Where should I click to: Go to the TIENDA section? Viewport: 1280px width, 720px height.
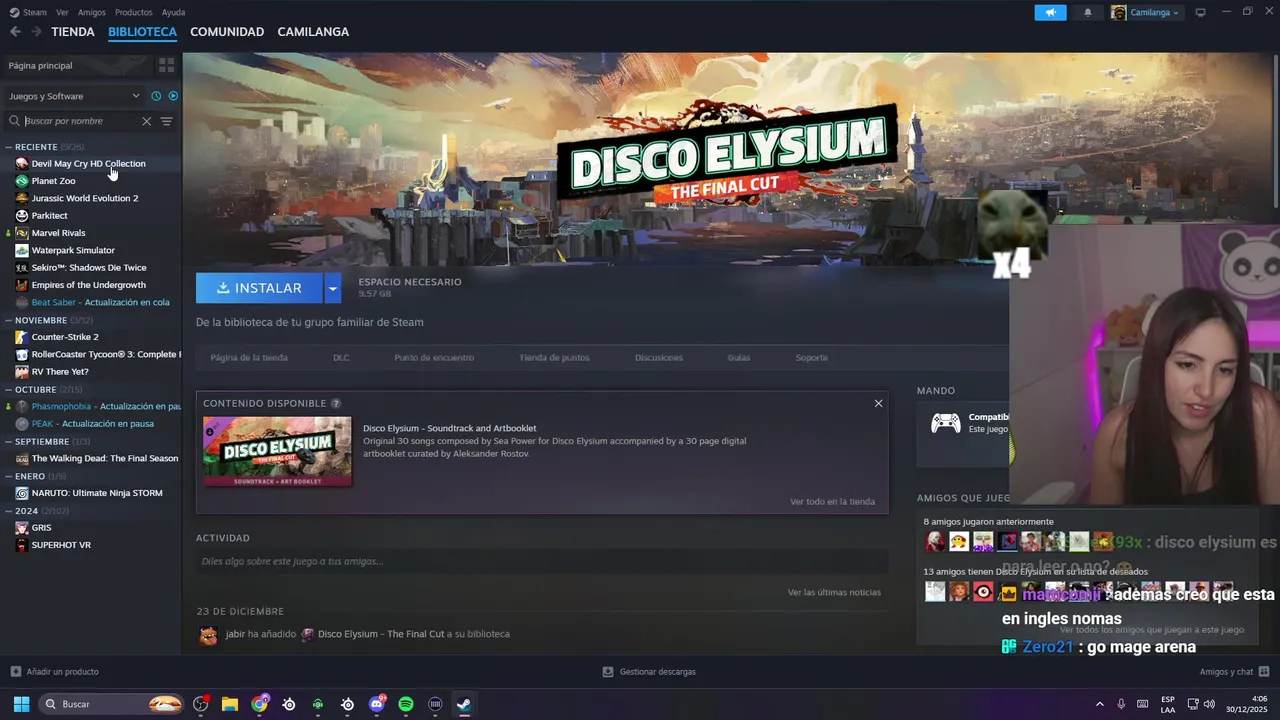point(73,32)
